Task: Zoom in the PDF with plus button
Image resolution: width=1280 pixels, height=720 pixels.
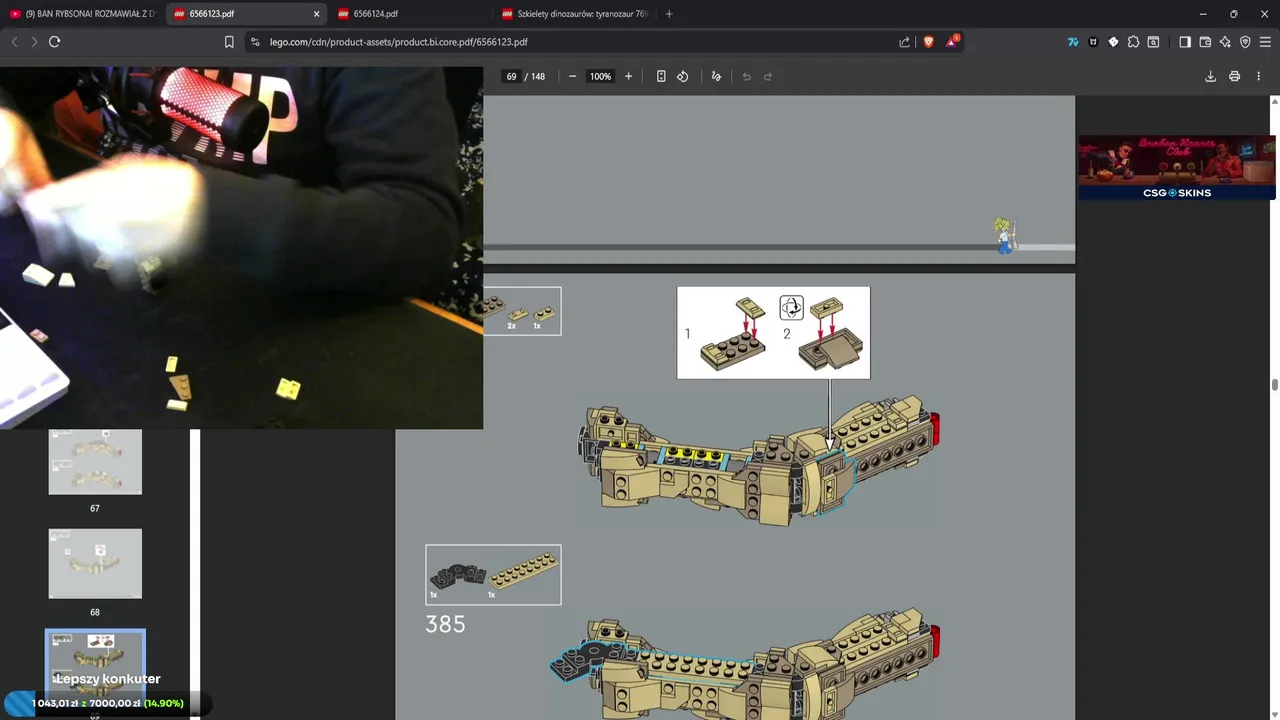Action: tap(628, 76)
